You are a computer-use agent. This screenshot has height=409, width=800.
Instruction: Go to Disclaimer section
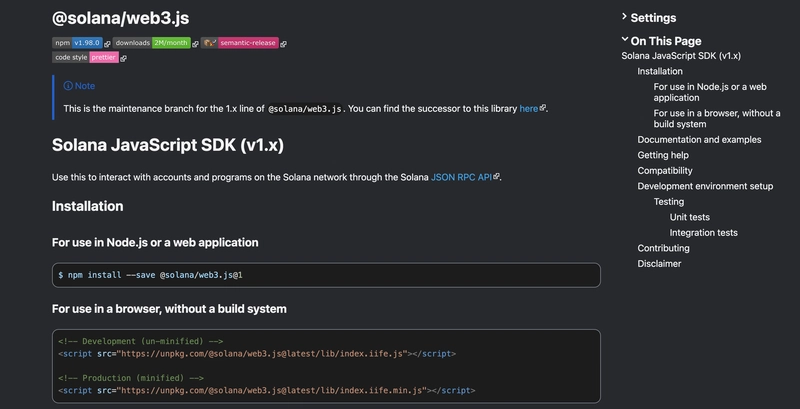pos(659,264)
